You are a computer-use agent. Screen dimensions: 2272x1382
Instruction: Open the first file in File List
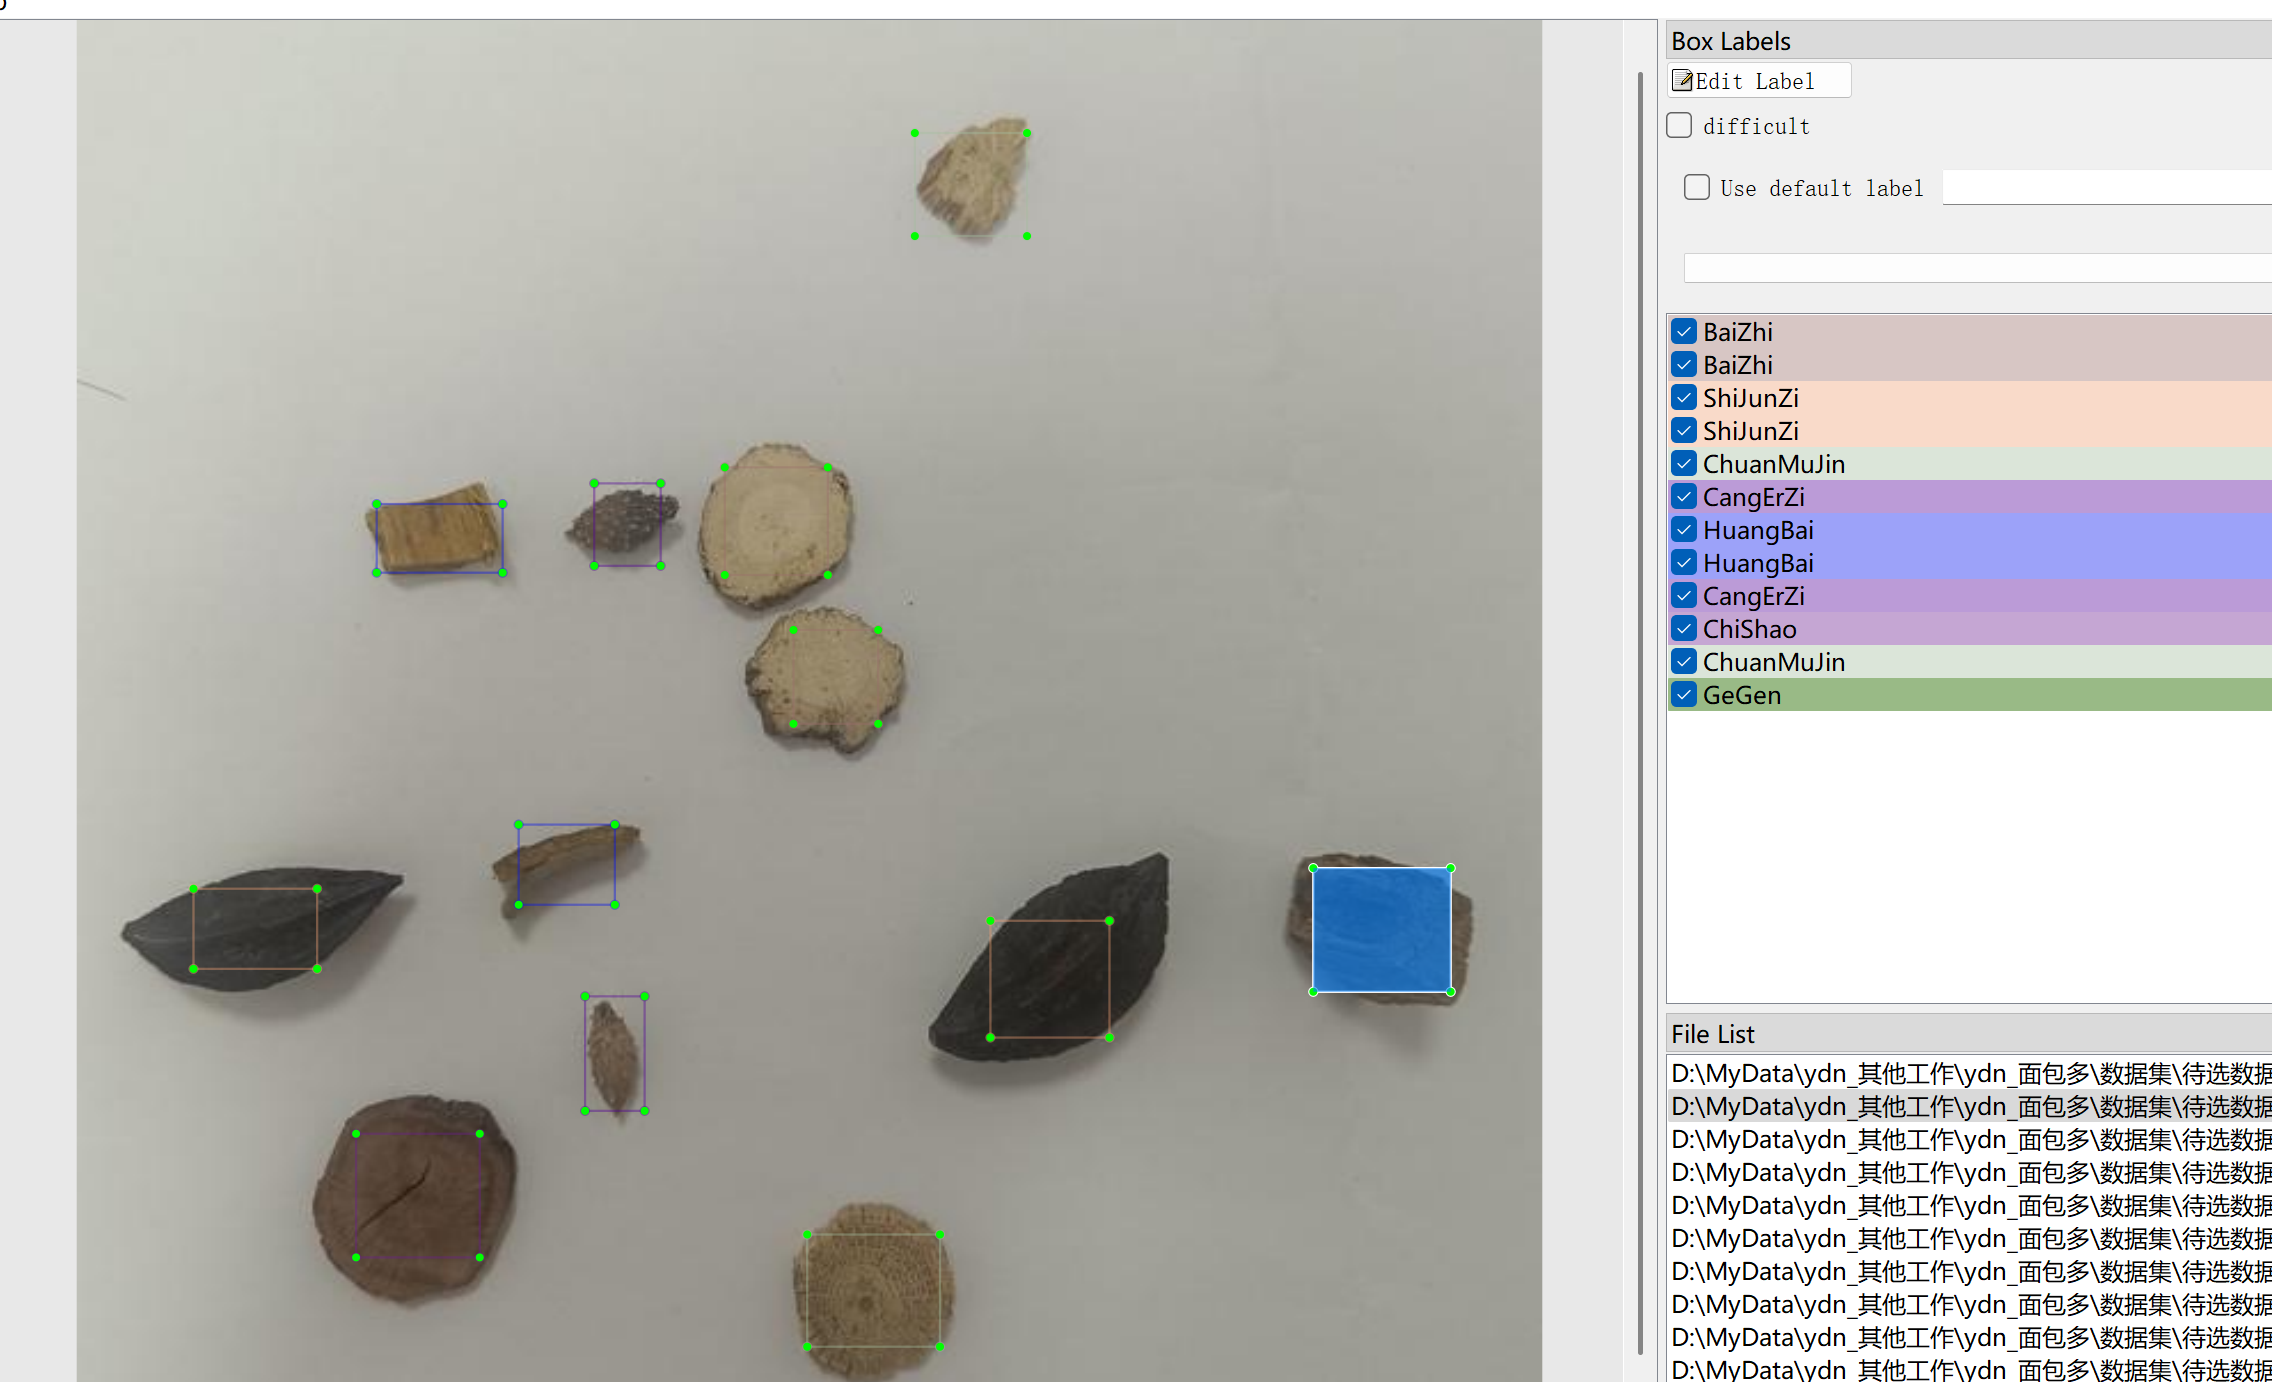pyautogui.click(x=1960, y=1074)
